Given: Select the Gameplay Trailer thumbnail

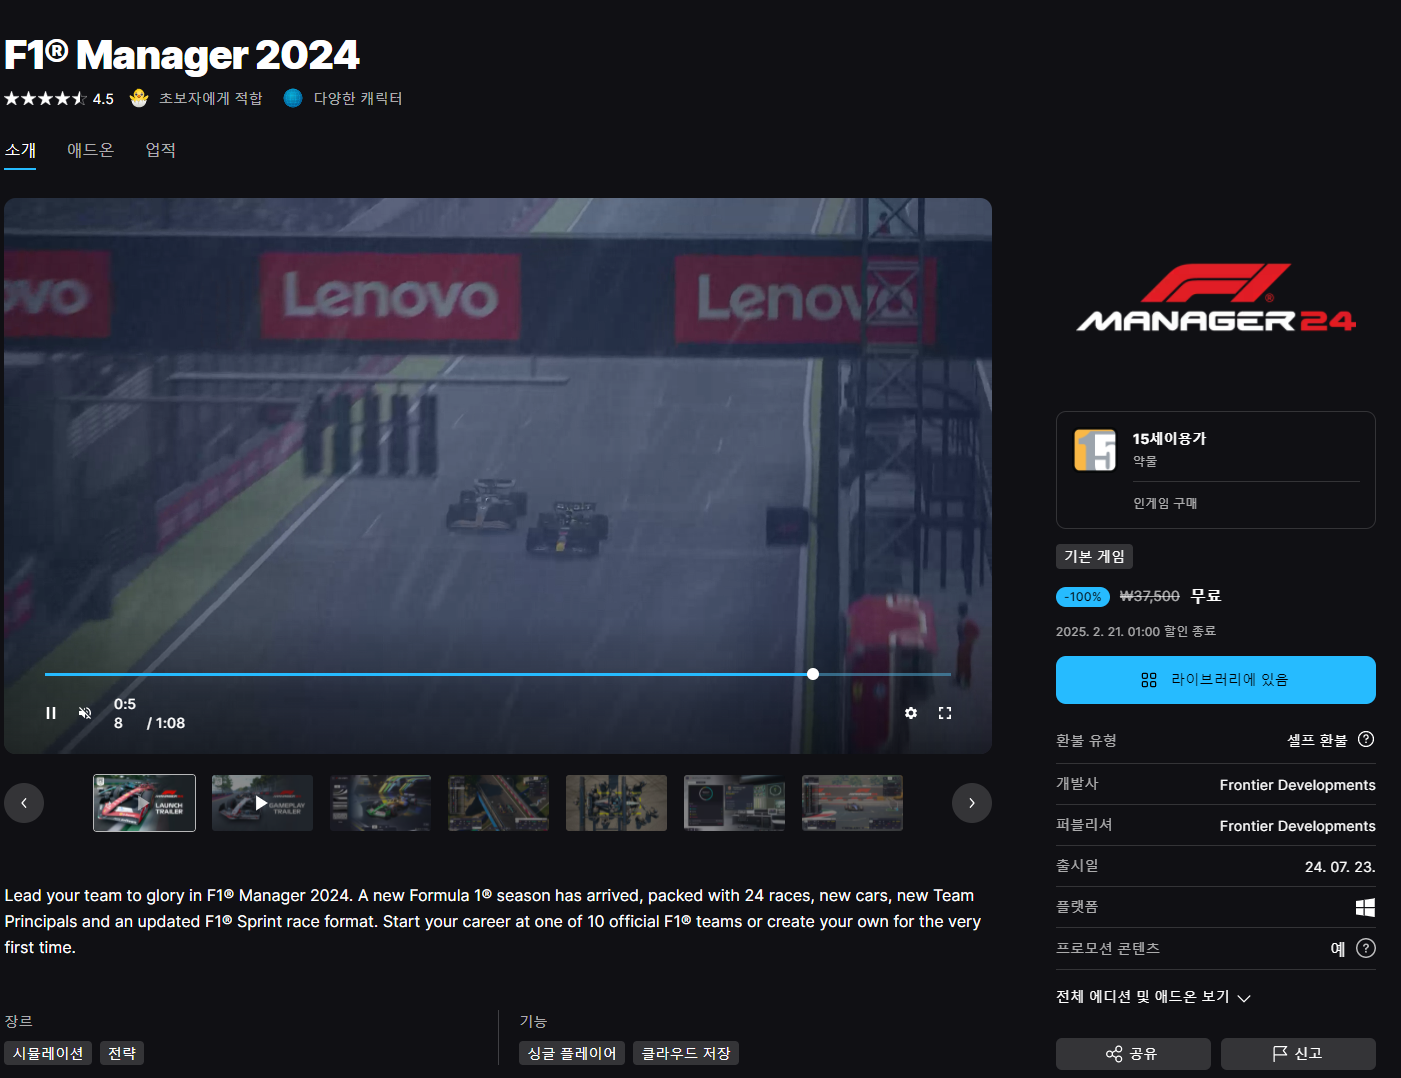Looking at the screenshot, I should pyautogui.click(x=262, y=803).
